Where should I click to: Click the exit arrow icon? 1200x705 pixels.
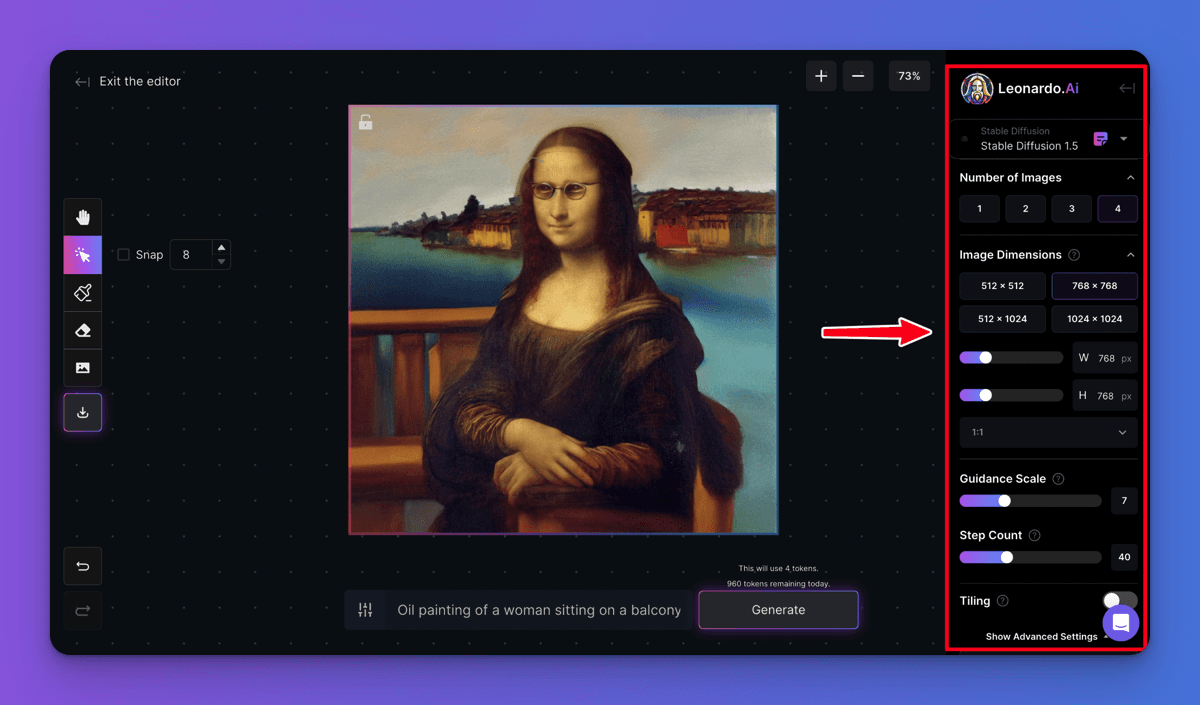(x=82, y=82)
